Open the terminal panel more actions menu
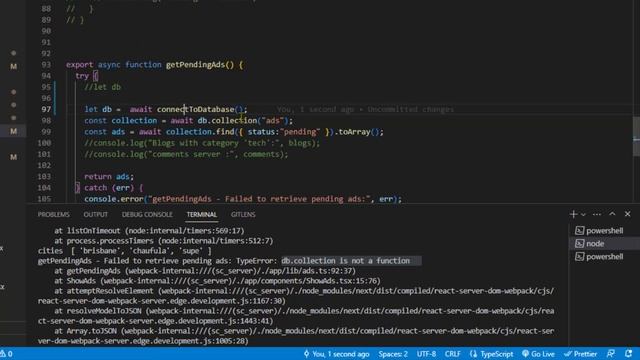The image size is (640, 360). point(597,214)
